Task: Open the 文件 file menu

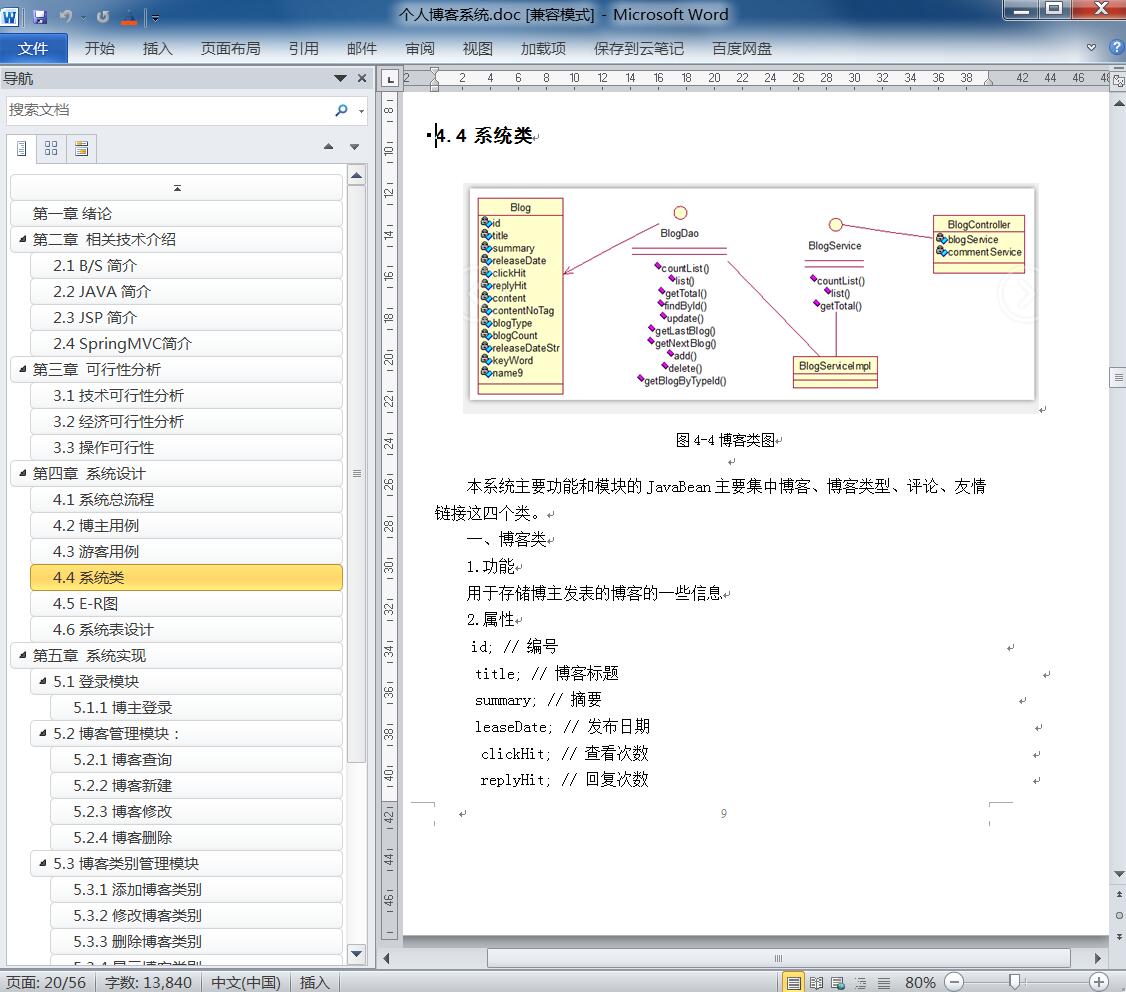Action: tap(33, 48)
